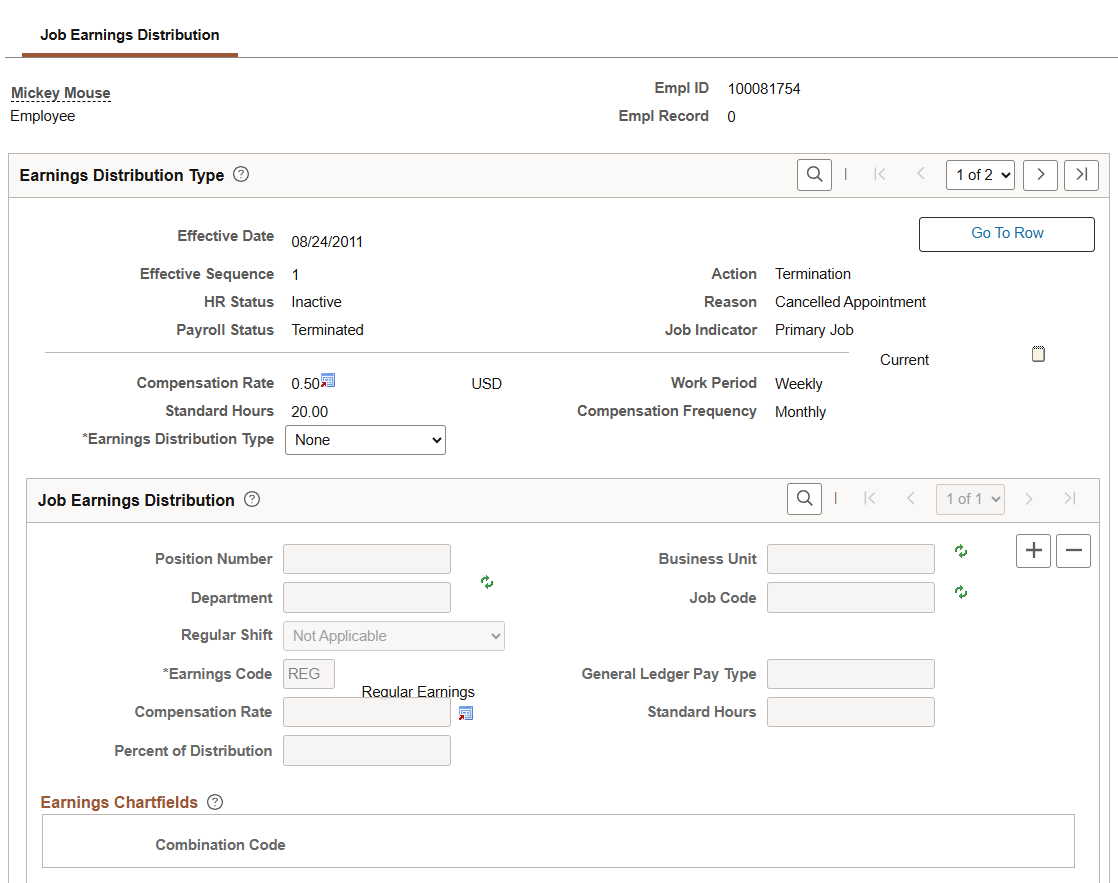Jump to last row in Earnings Distribution Type
This screenshot has width=1118, height=883.
pos(1081,175)
